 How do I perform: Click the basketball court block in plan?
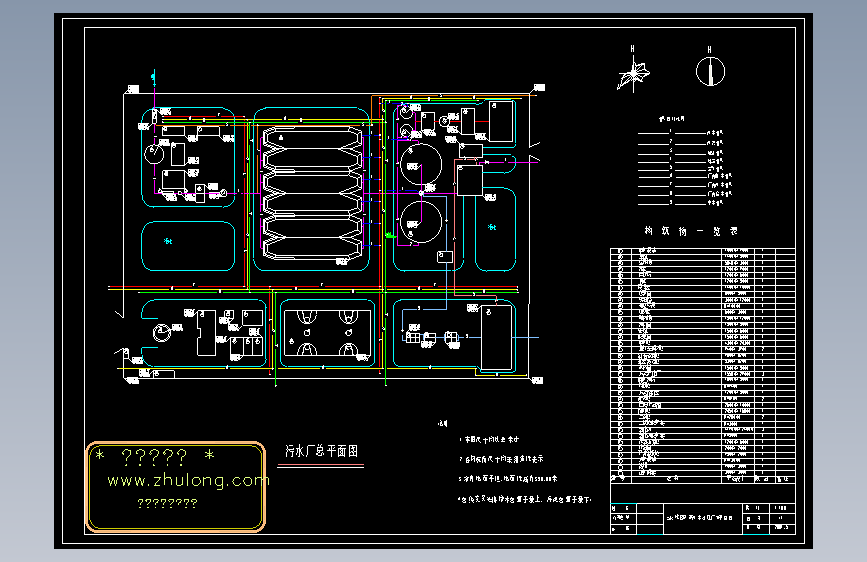pos(328,333)
